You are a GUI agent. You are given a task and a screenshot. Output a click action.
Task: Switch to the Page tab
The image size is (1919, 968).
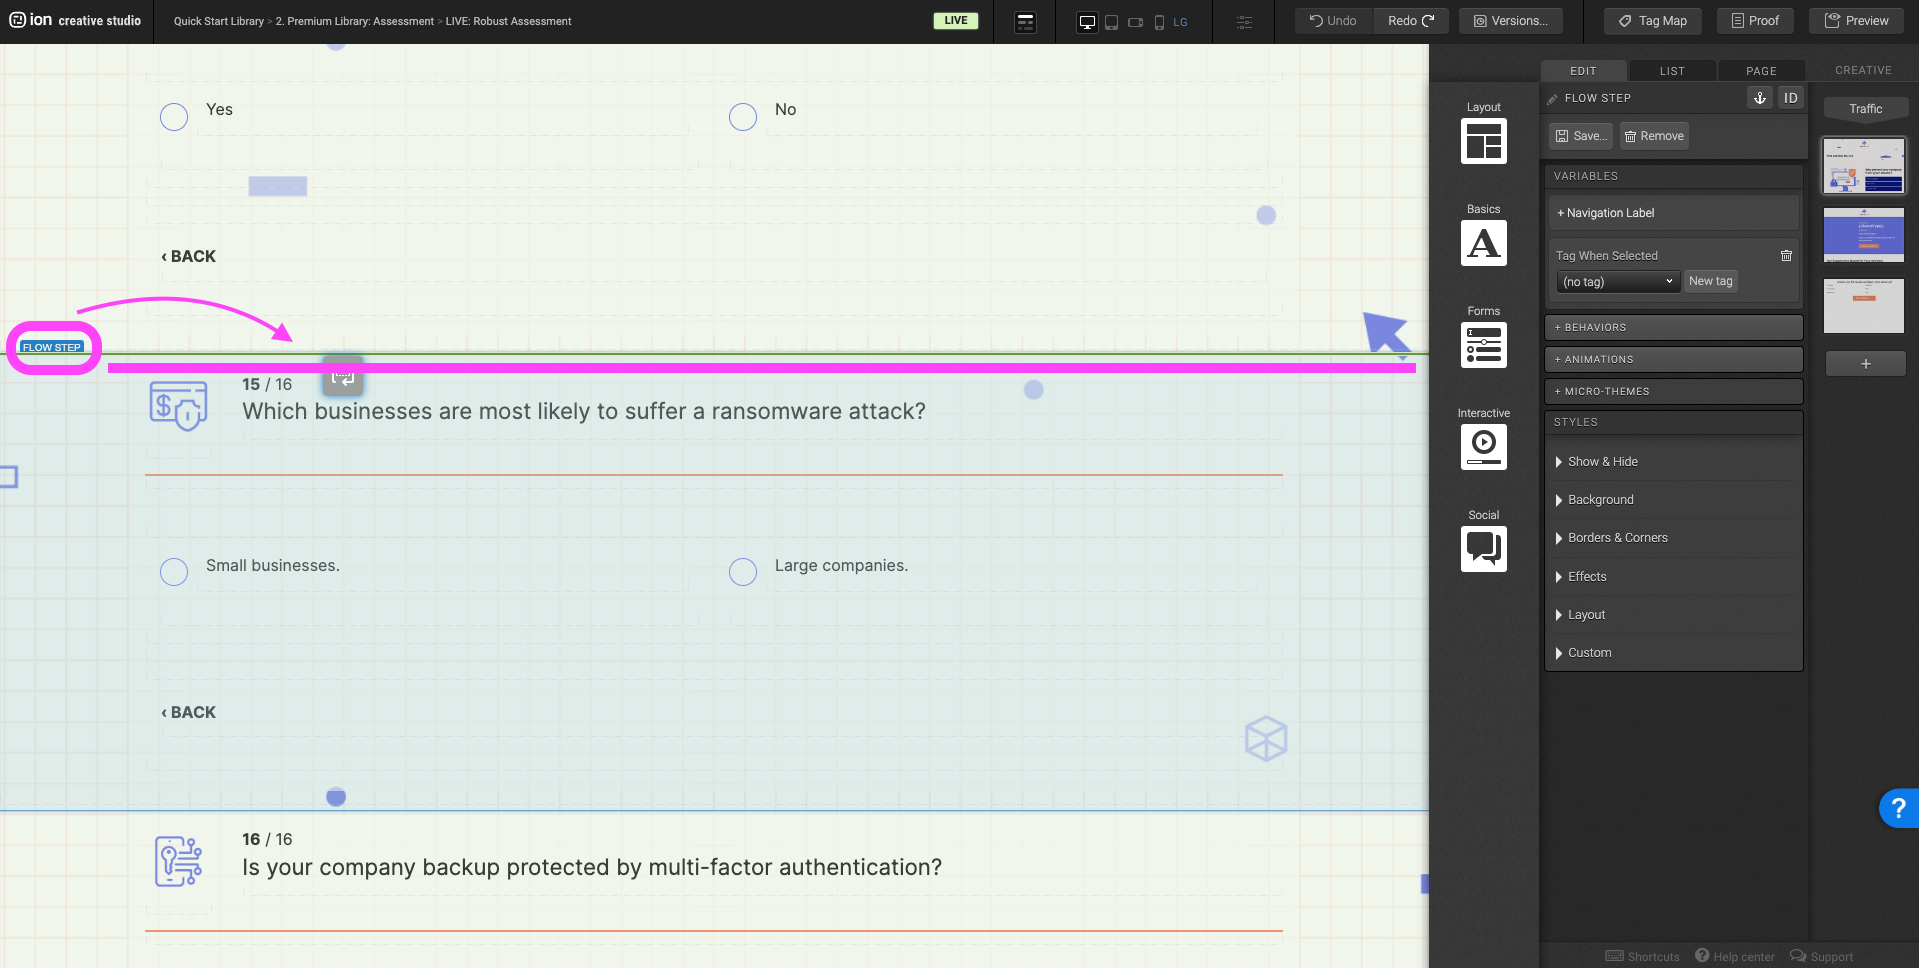tap(1761, 71)
